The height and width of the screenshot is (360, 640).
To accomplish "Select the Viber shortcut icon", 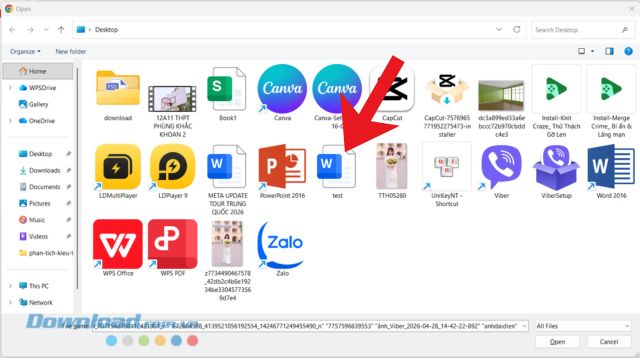I will (501, 167).
